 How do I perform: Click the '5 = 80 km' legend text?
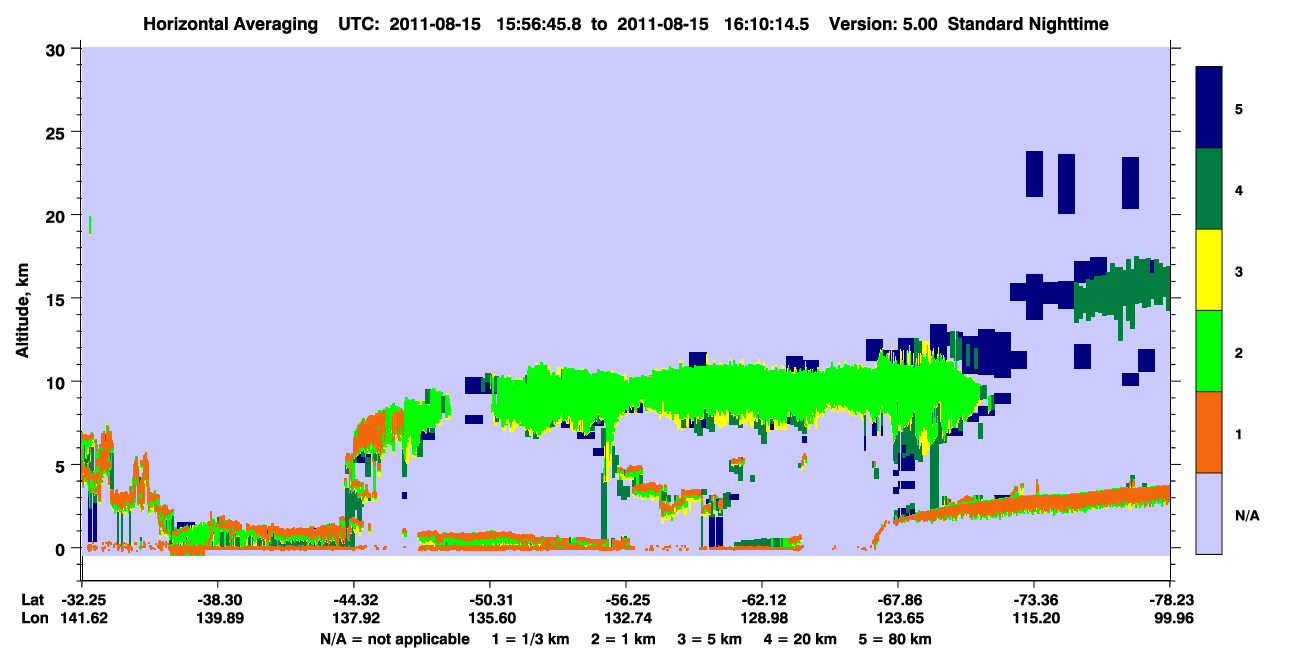896,639
